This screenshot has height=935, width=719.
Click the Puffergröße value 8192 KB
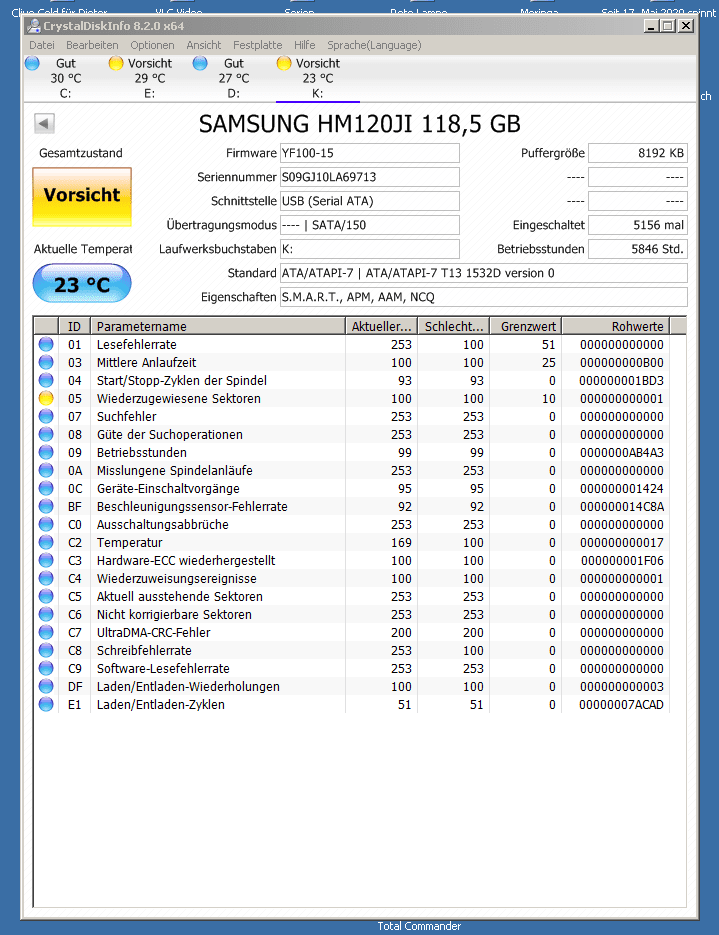point(638,153)
